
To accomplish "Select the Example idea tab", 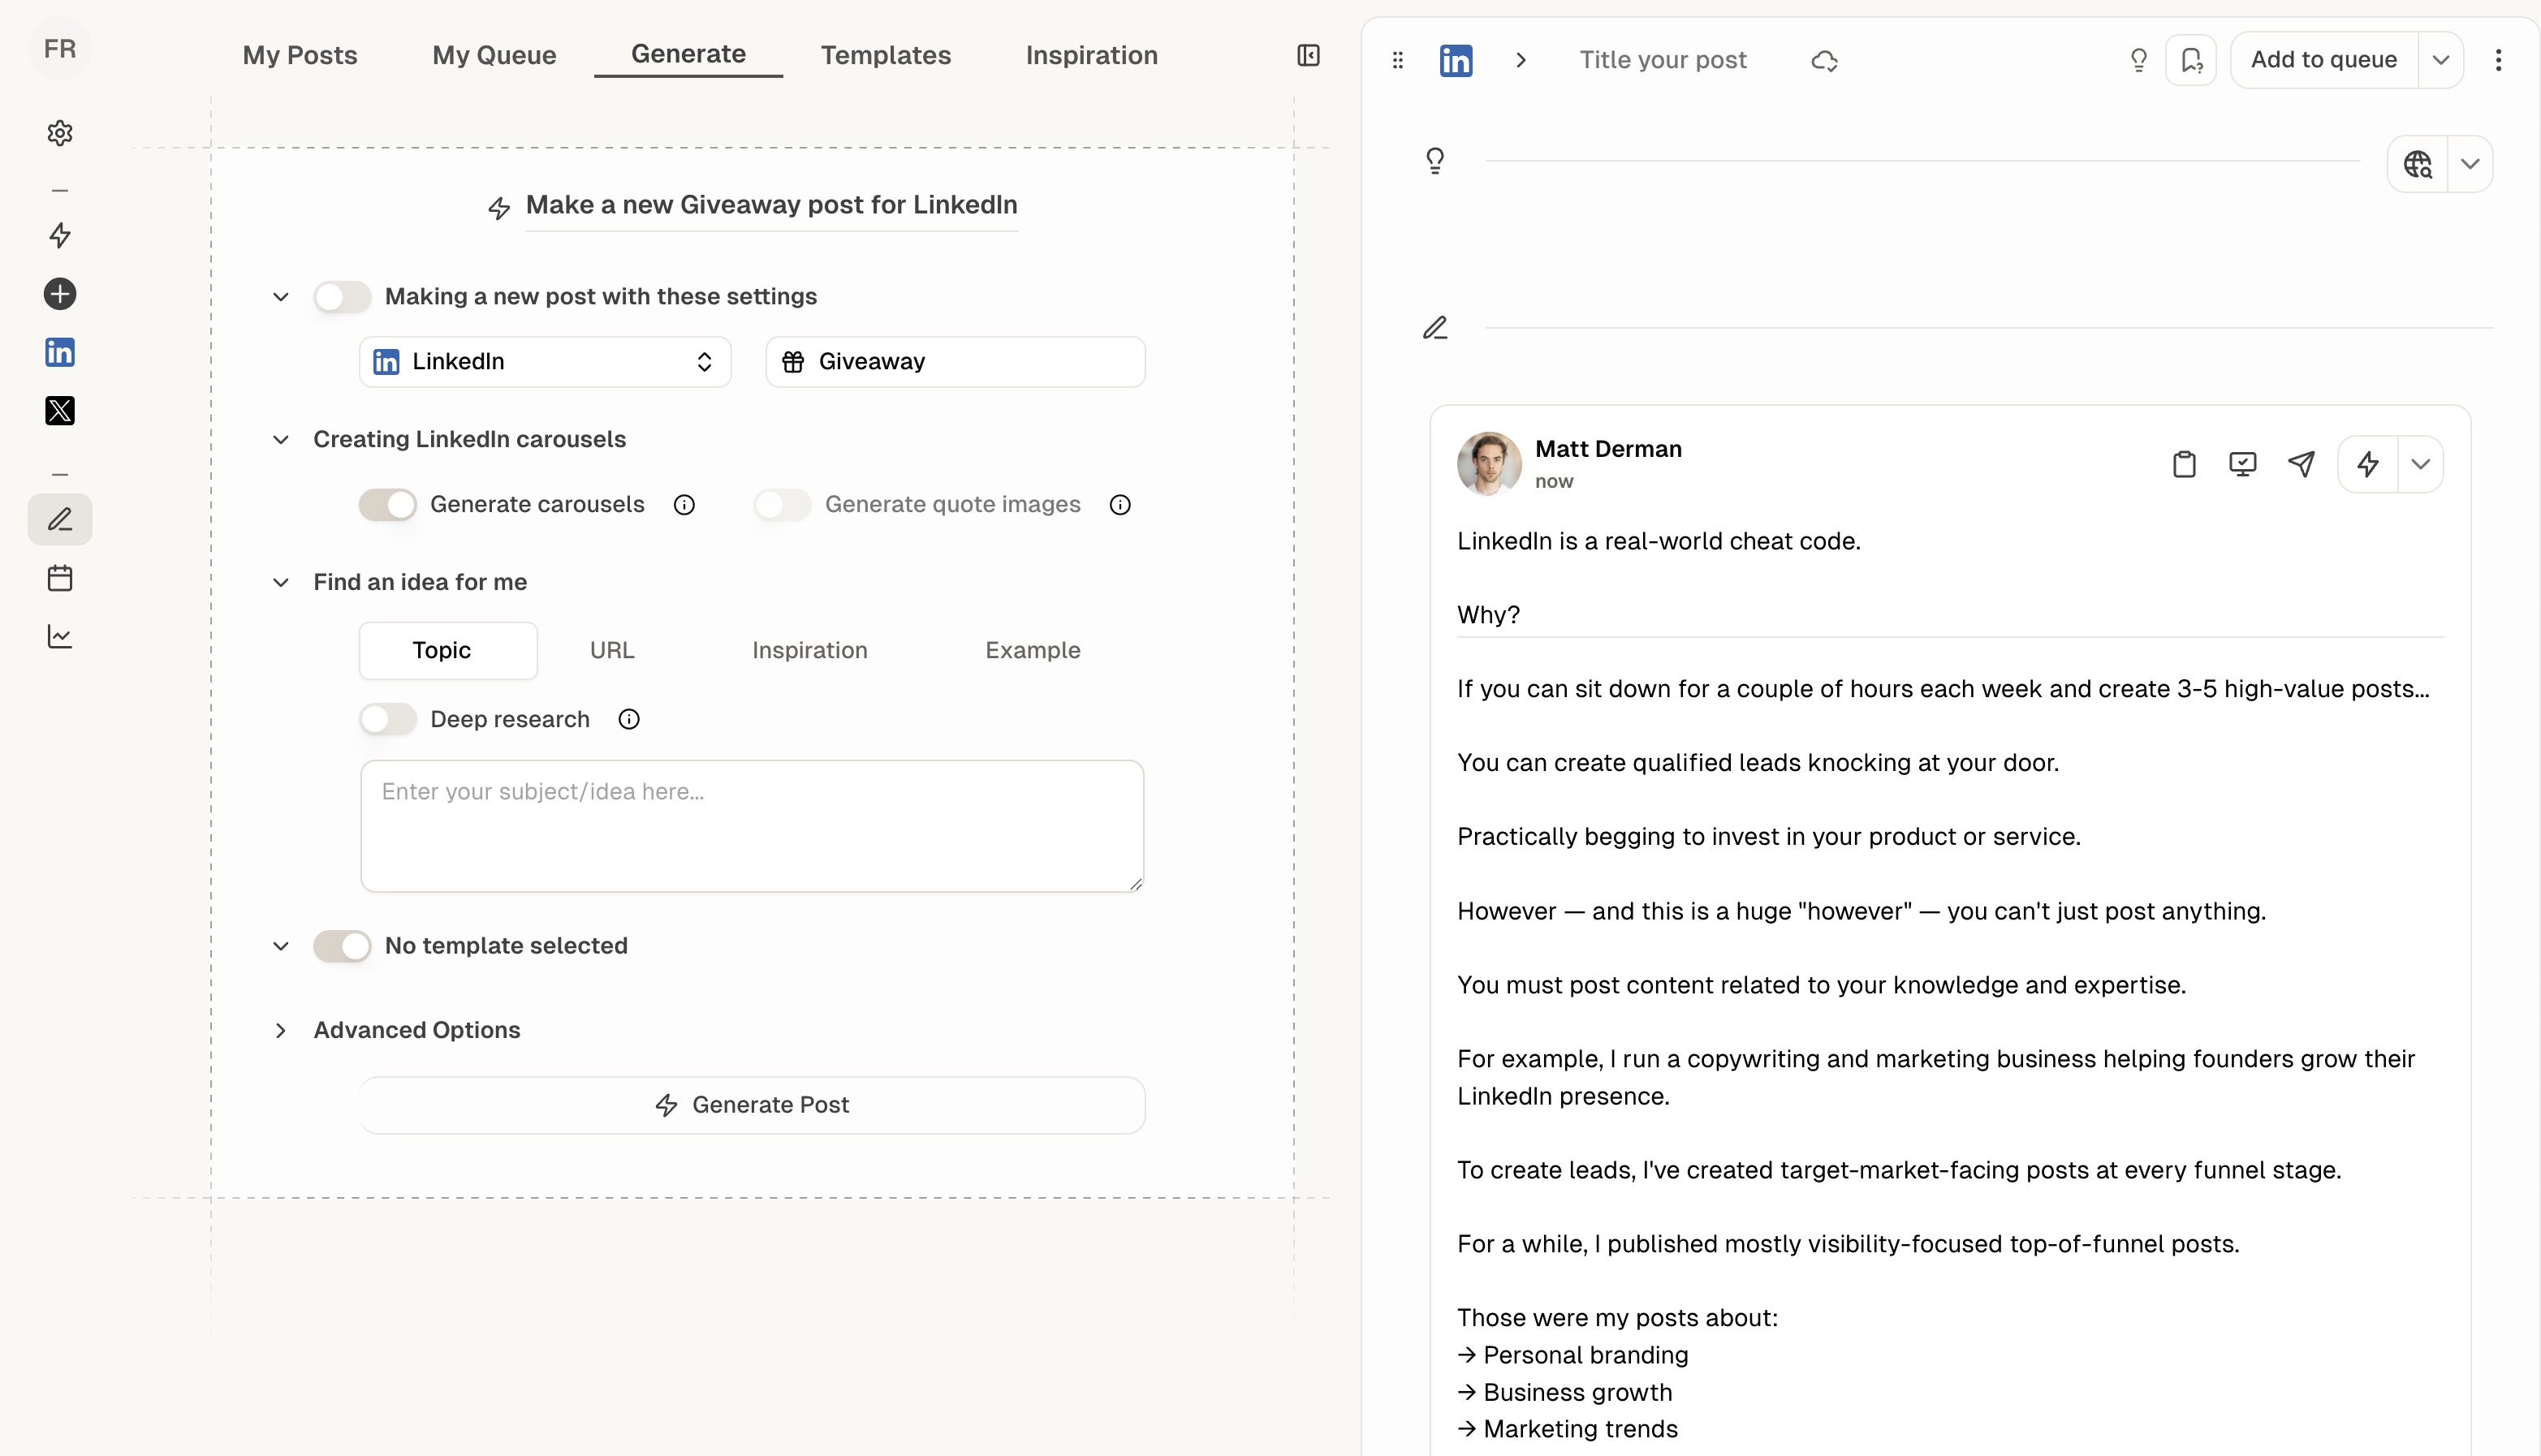I will (x=1033, y=651).
